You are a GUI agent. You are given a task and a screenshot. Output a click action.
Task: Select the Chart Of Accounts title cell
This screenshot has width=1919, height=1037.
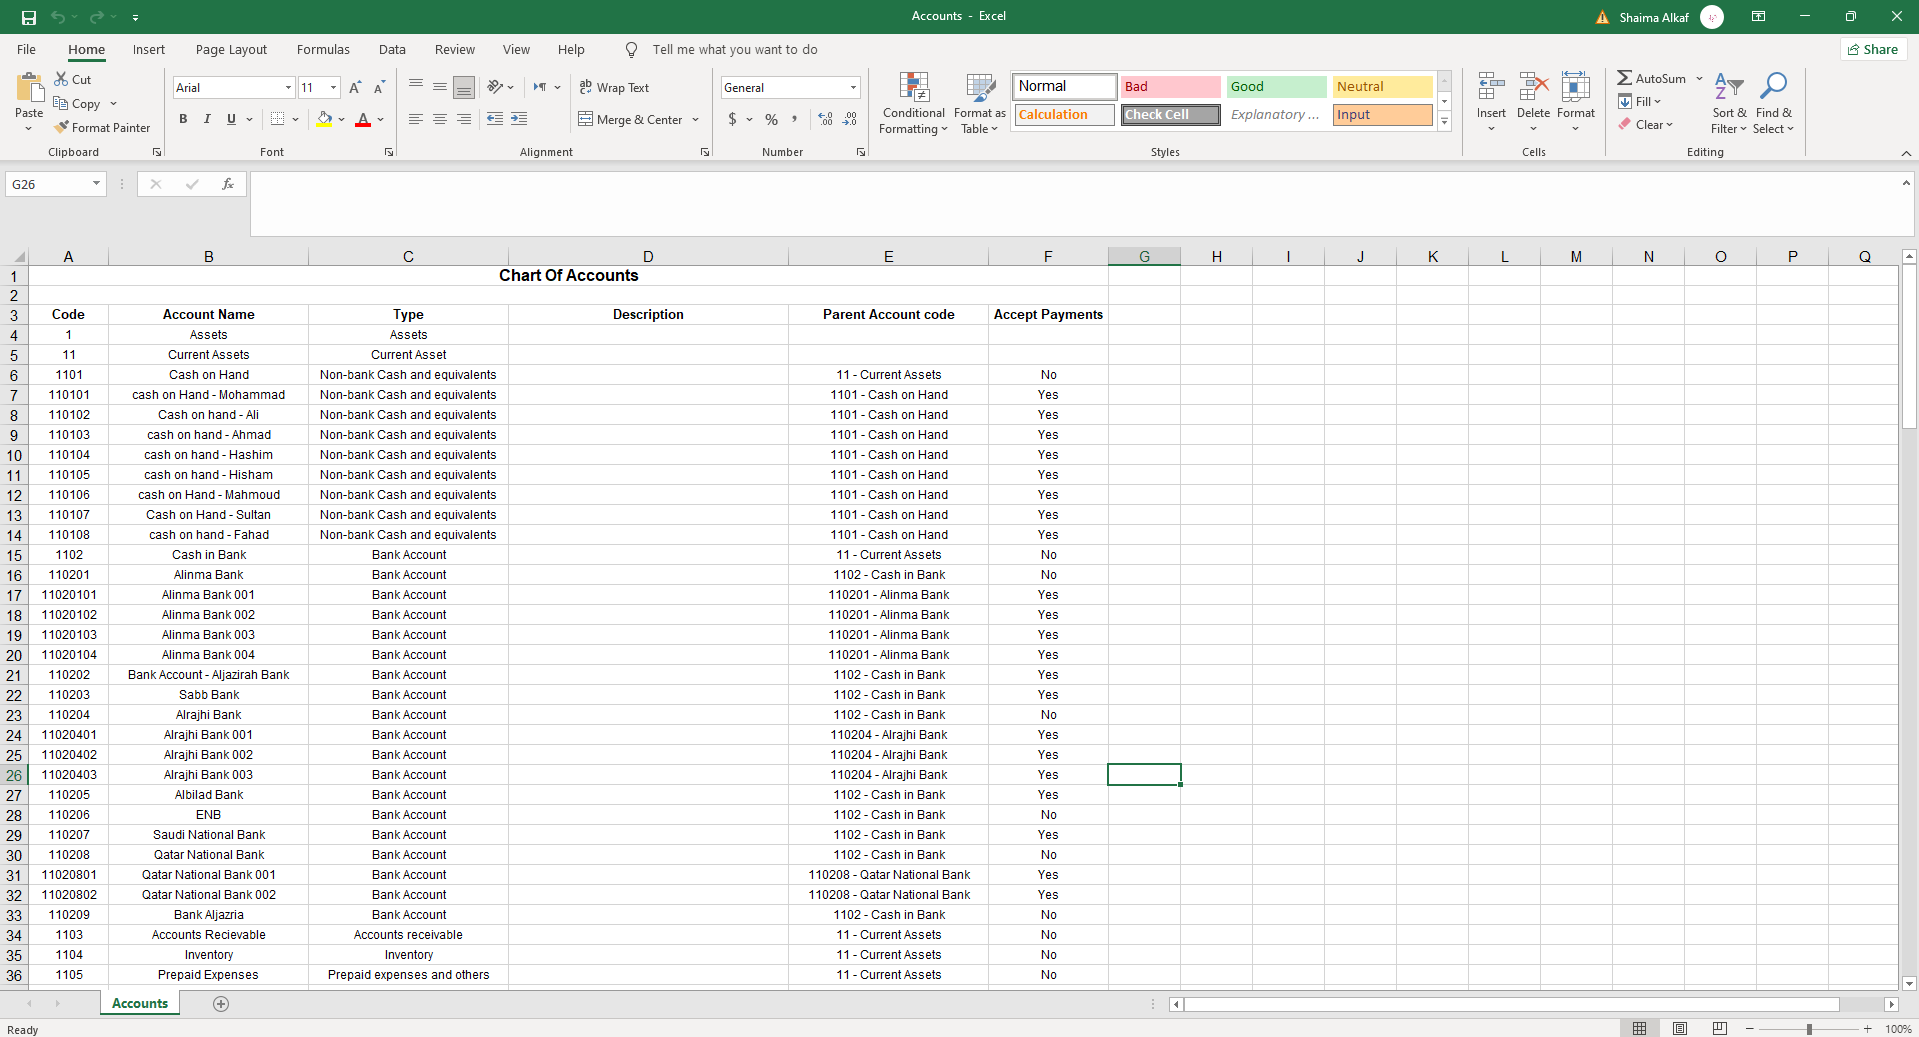[x=568, y=276]
